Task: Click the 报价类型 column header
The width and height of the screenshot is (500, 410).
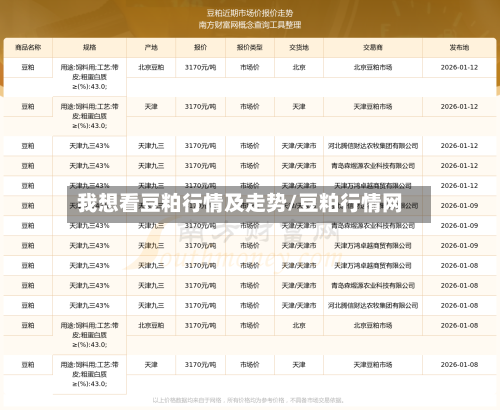Action: (250, 48)
